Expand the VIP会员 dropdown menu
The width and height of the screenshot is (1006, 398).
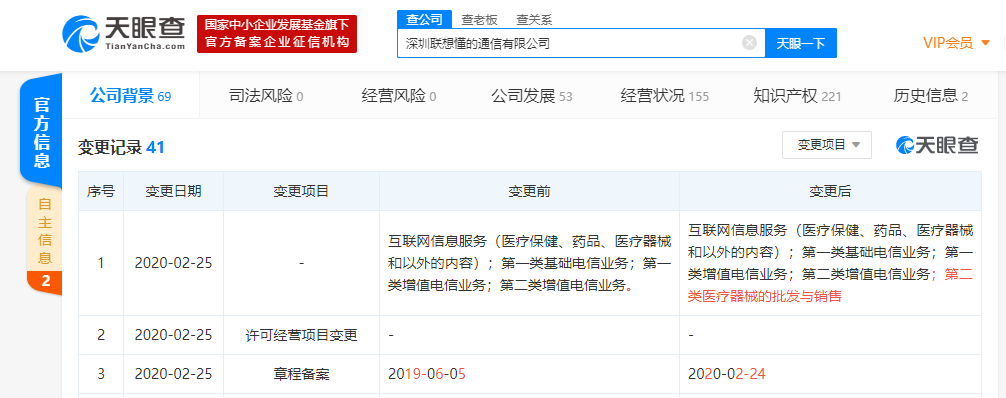[x=956, y=43]
